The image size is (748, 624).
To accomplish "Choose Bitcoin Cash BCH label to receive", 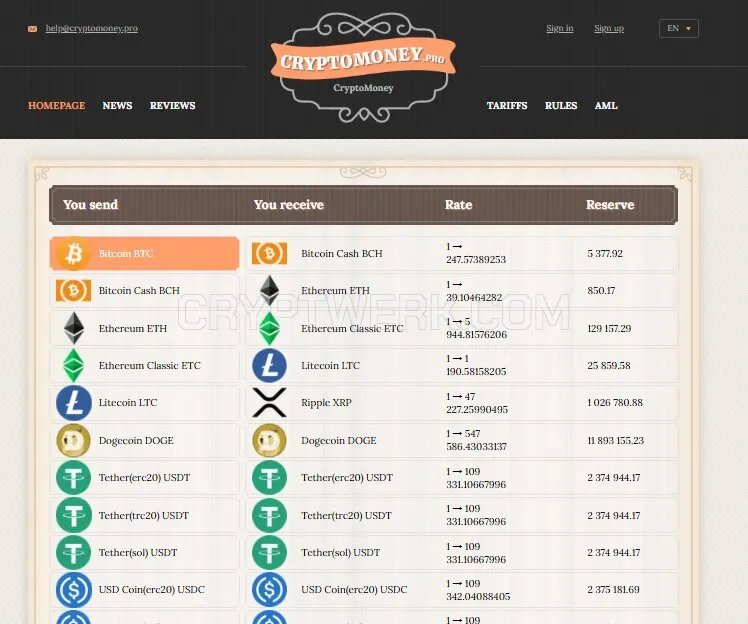I will (342, 253).
